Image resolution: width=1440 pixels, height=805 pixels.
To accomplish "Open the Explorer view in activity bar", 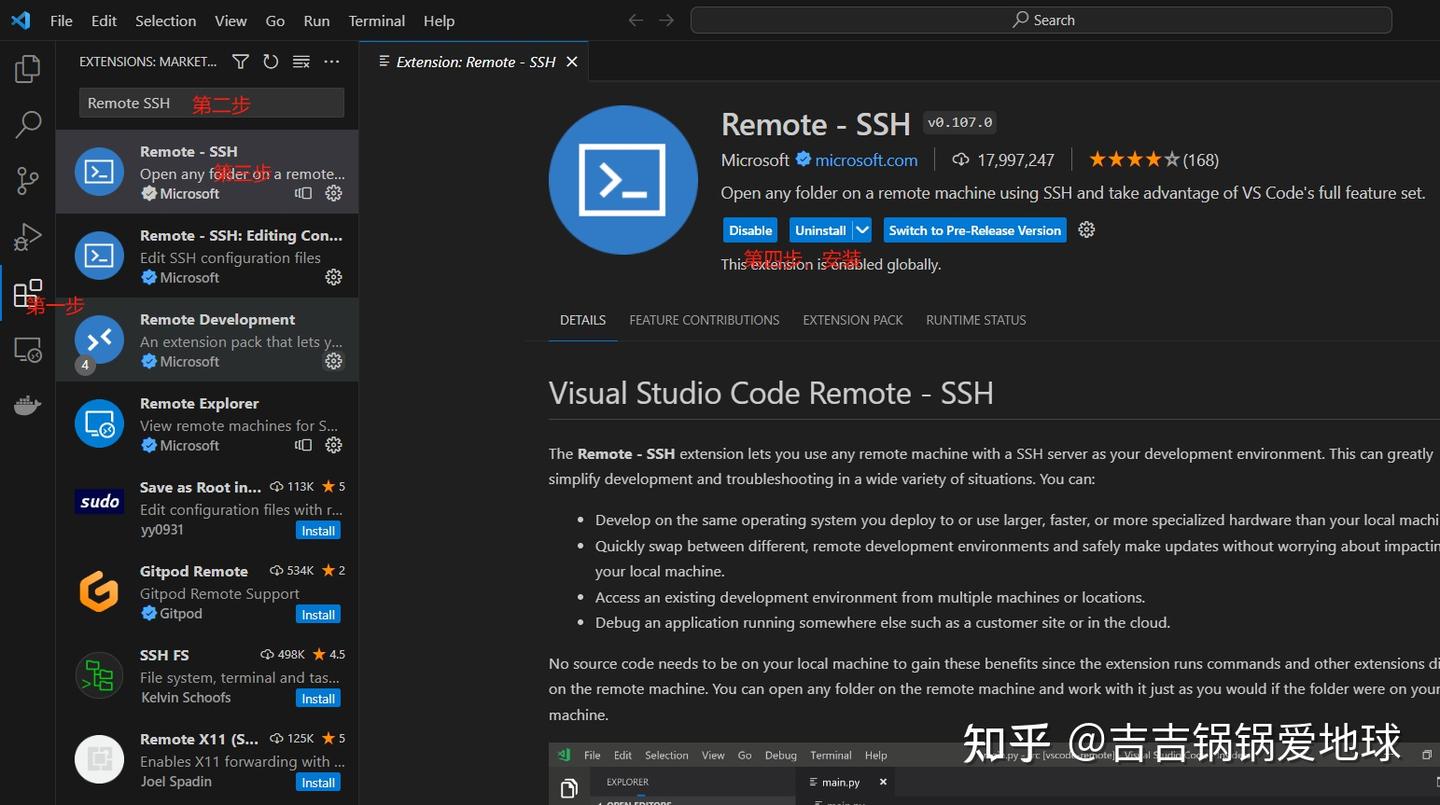I will click(27, 67).
